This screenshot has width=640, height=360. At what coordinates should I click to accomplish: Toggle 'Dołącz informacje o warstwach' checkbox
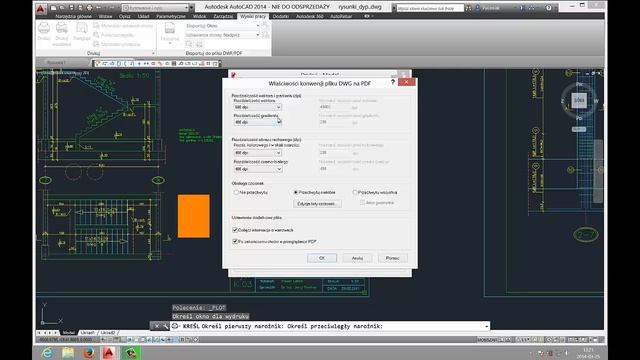pos(235,230)
